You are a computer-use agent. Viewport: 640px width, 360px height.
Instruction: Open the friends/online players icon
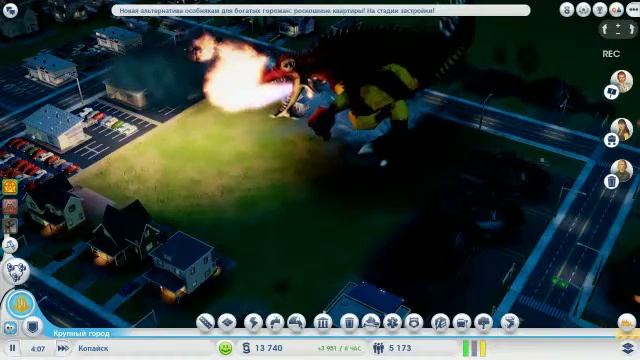click(616, 9)
